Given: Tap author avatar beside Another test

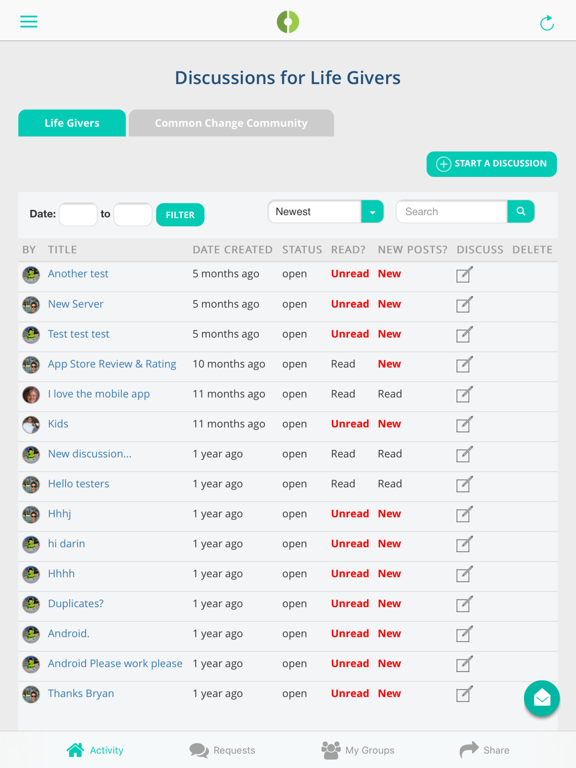Looking at the screenshot, I should pyautogui.click(x=31, y=274).
